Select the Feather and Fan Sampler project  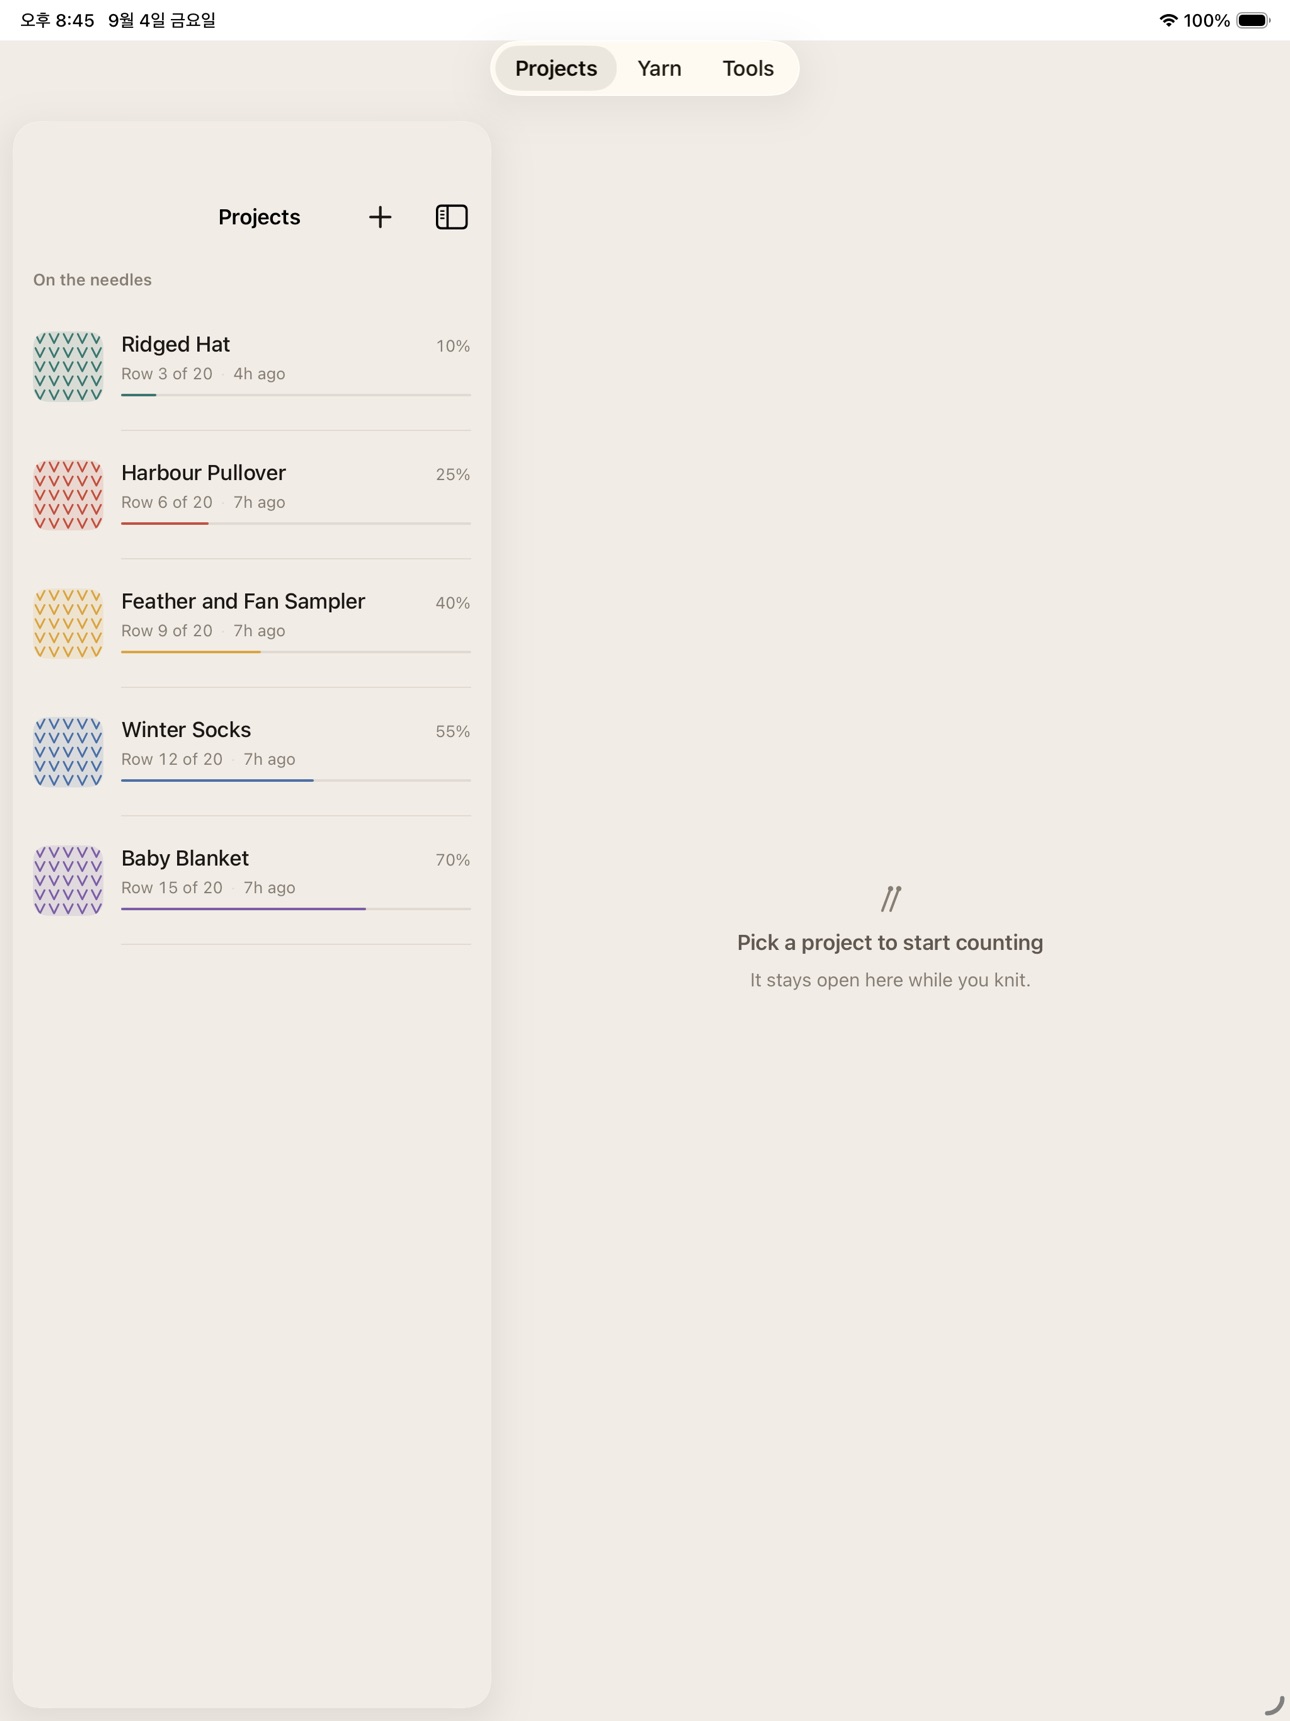(x=252, y=623)
